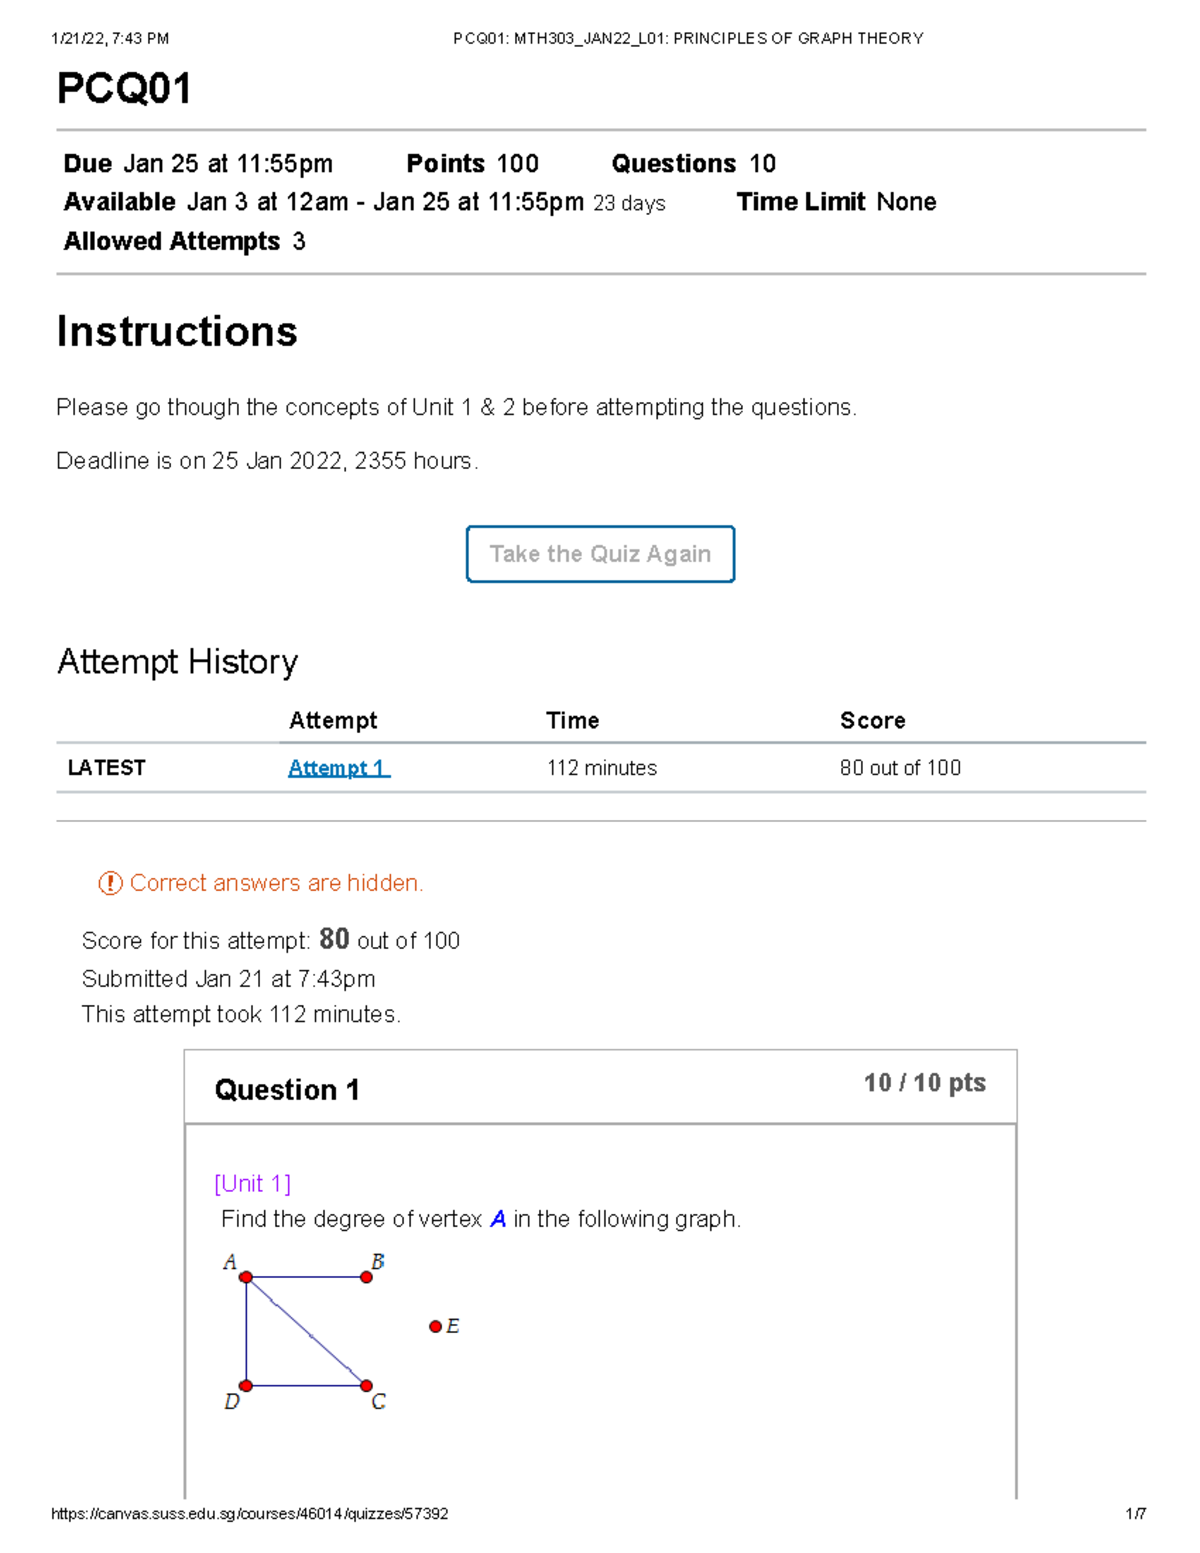Select the red vertex dot labeled A
Viewport: 1200px width, 1553px height.
tap(245, 1276)
